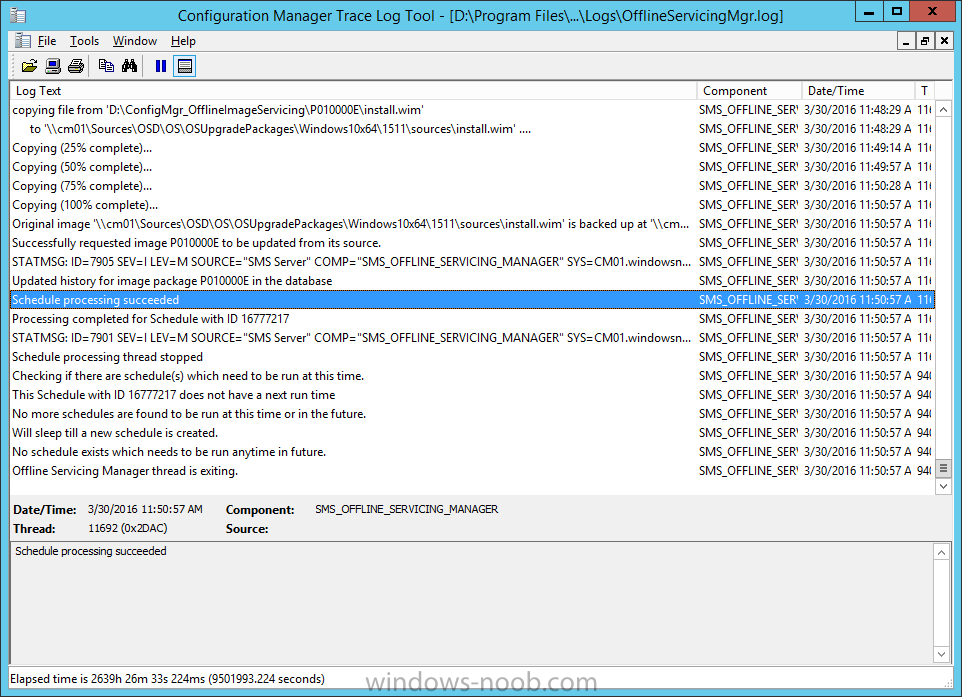Screen dimensions: 962x697
Task: Select the STATMSG: ID=7901 row
Action: pyautogui.click(x=472, y=338)
